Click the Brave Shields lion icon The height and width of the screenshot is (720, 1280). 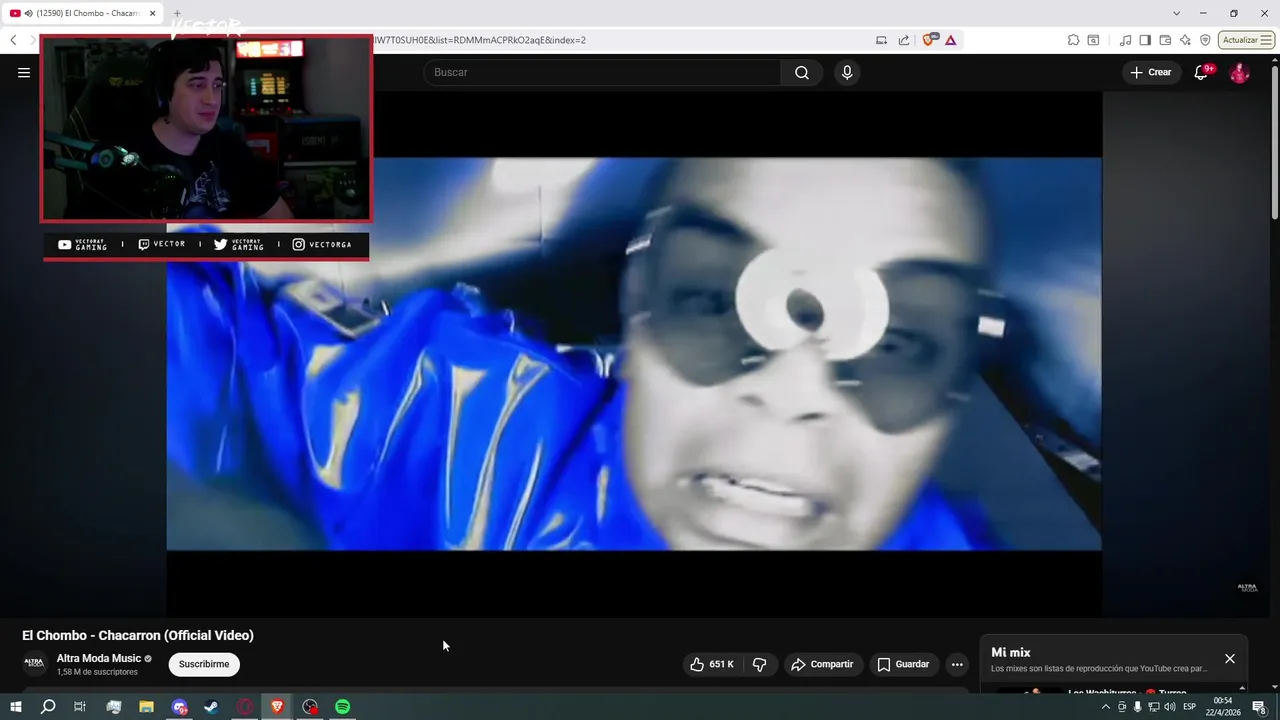930,40
